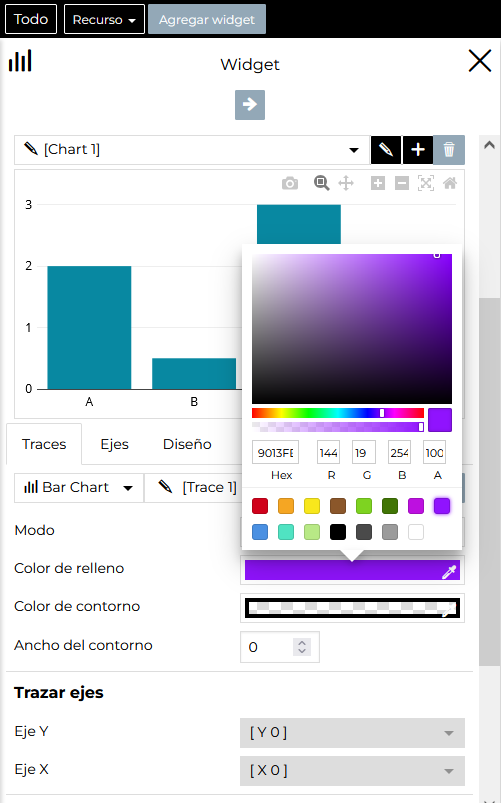The width and height of the screenshot is (501, 803).
Task: Click the current color preview square
Action: 440,420
